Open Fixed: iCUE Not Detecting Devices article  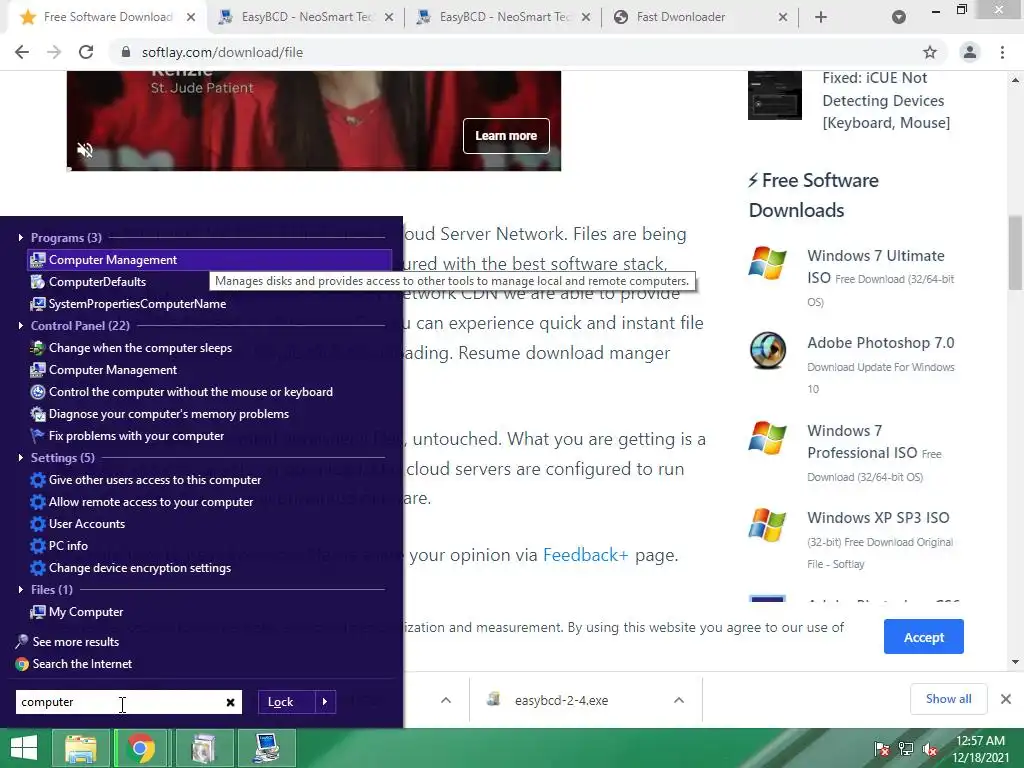coord(886,101)
